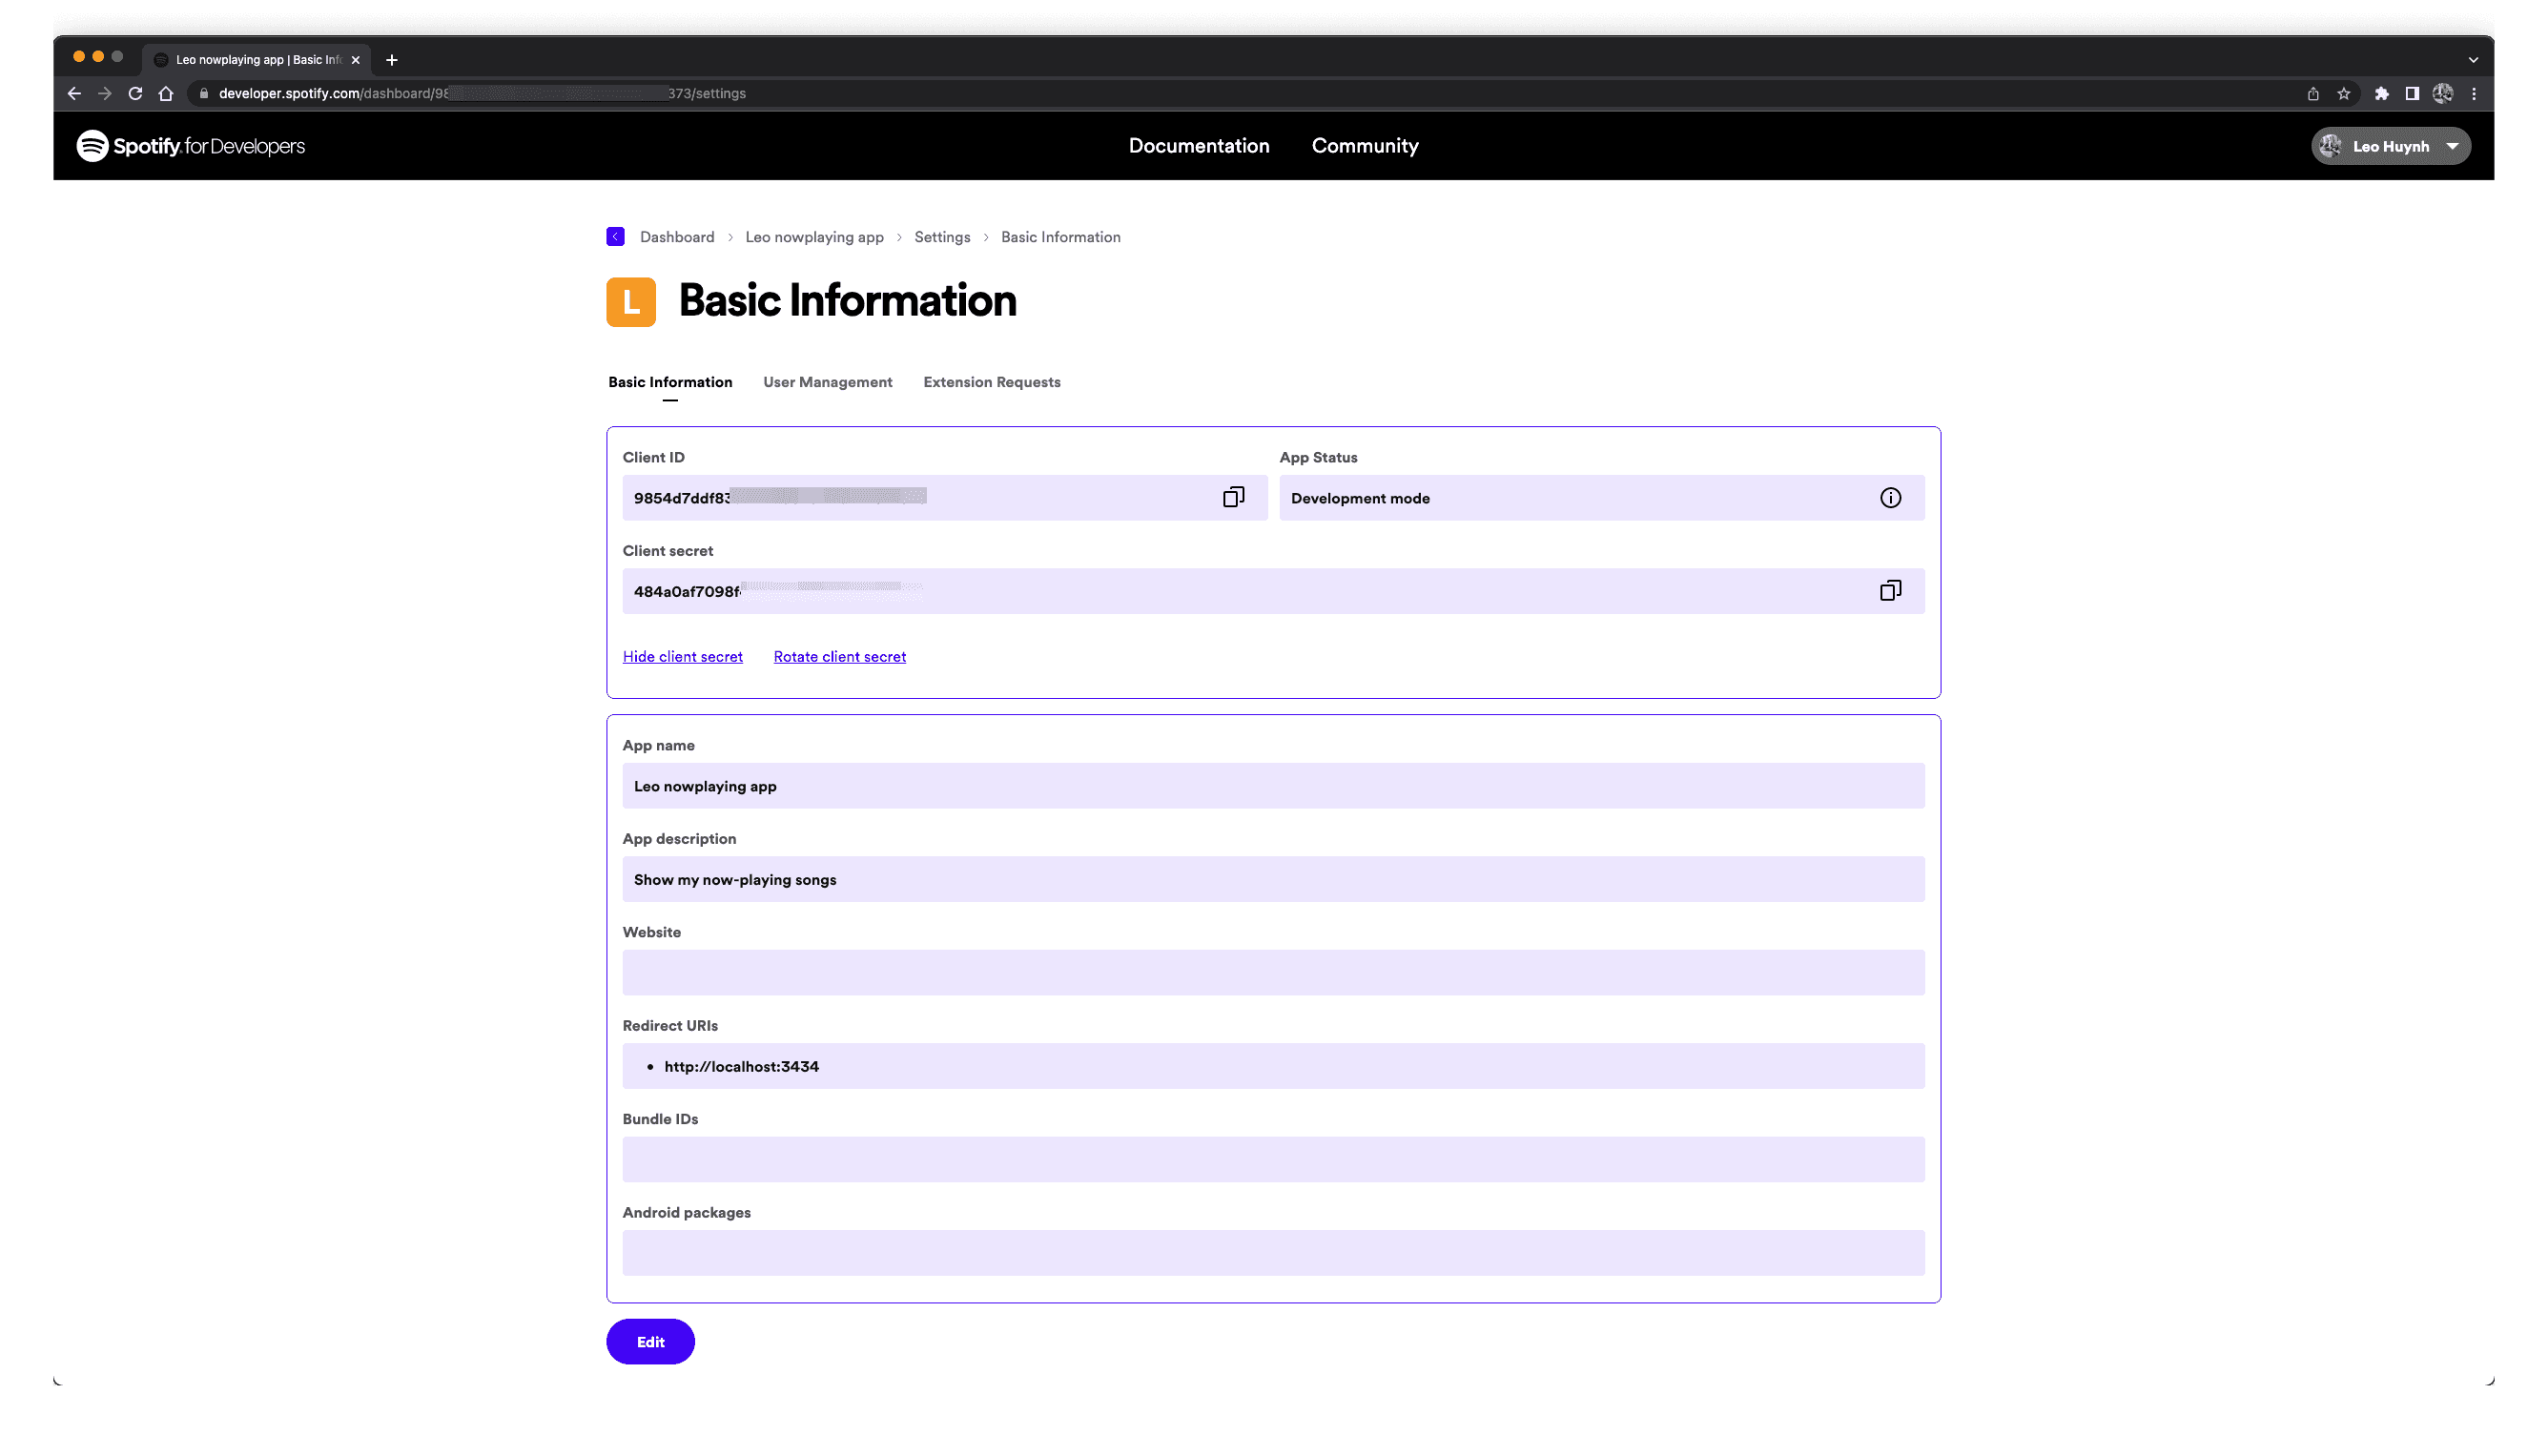Hide the client secret
2548x1456 pixels.
(682, 656)
